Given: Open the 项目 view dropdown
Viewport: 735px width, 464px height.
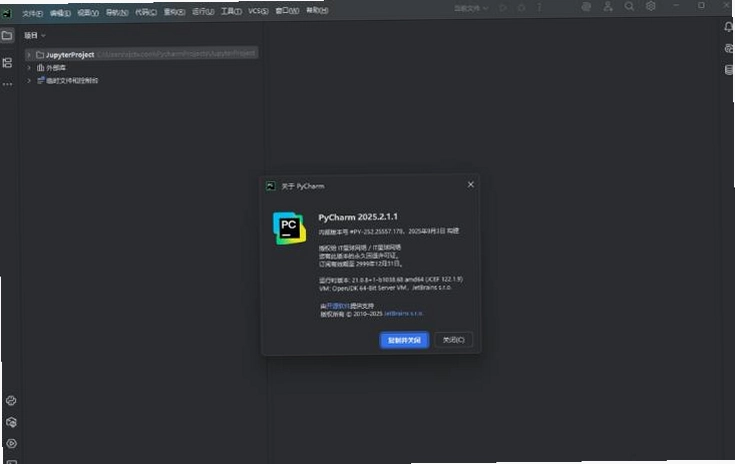Looking at the screenshot, I should [x=35, y=36].
